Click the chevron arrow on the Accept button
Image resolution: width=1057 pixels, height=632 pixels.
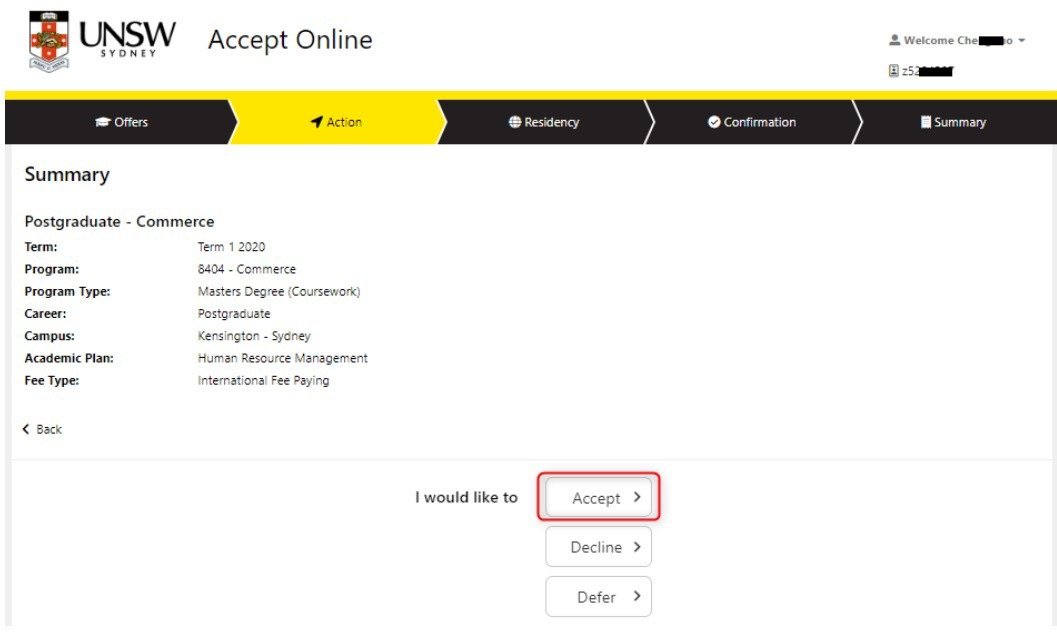[x=636, y=497]
